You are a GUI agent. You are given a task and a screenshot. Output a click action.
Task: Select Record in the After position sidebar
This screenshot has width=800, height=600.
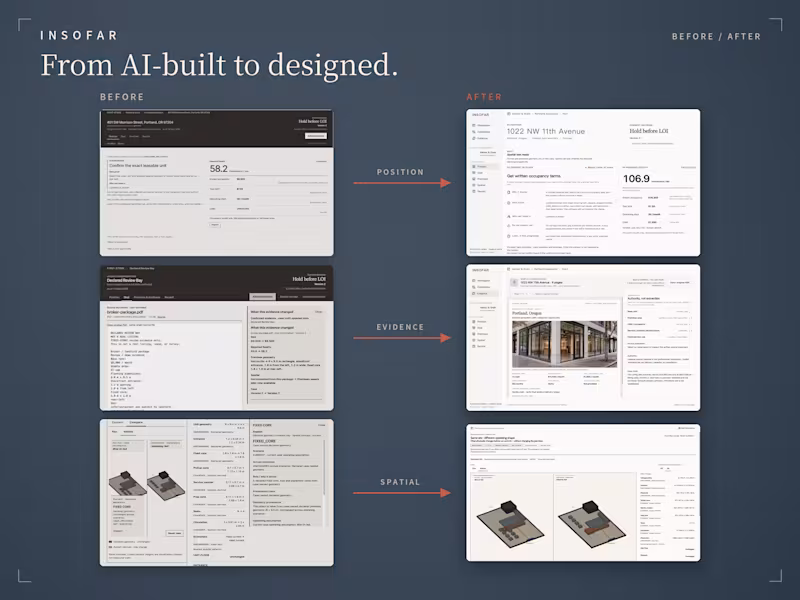(x=480, y=191)
